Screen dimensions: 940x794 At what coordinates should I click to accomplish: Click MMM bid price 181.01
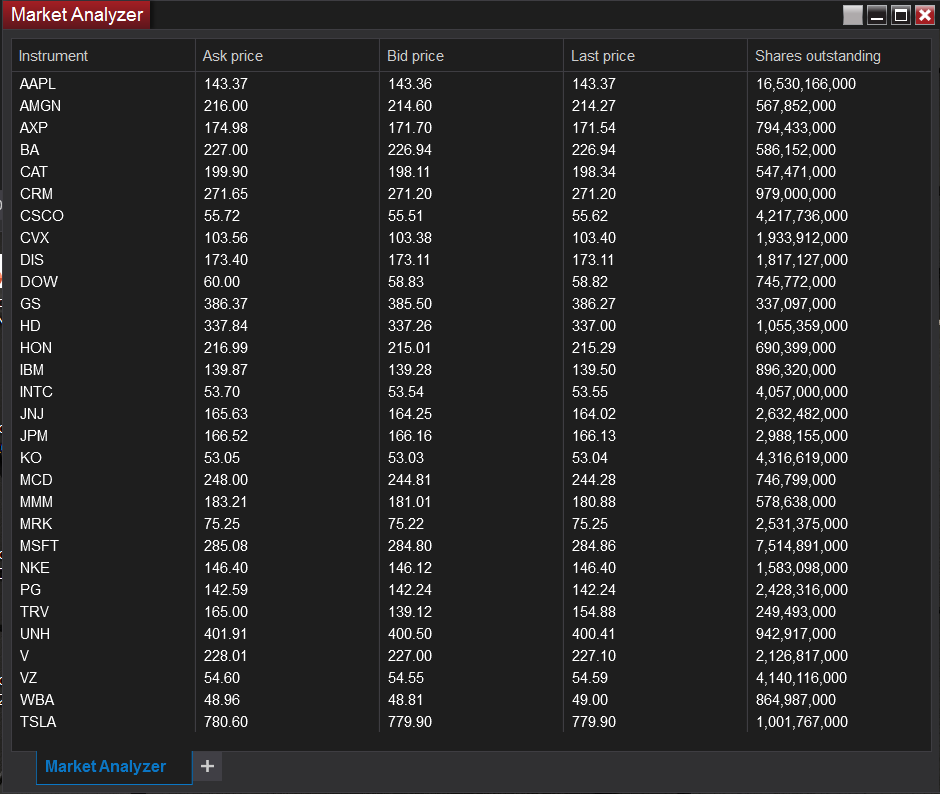410,501
